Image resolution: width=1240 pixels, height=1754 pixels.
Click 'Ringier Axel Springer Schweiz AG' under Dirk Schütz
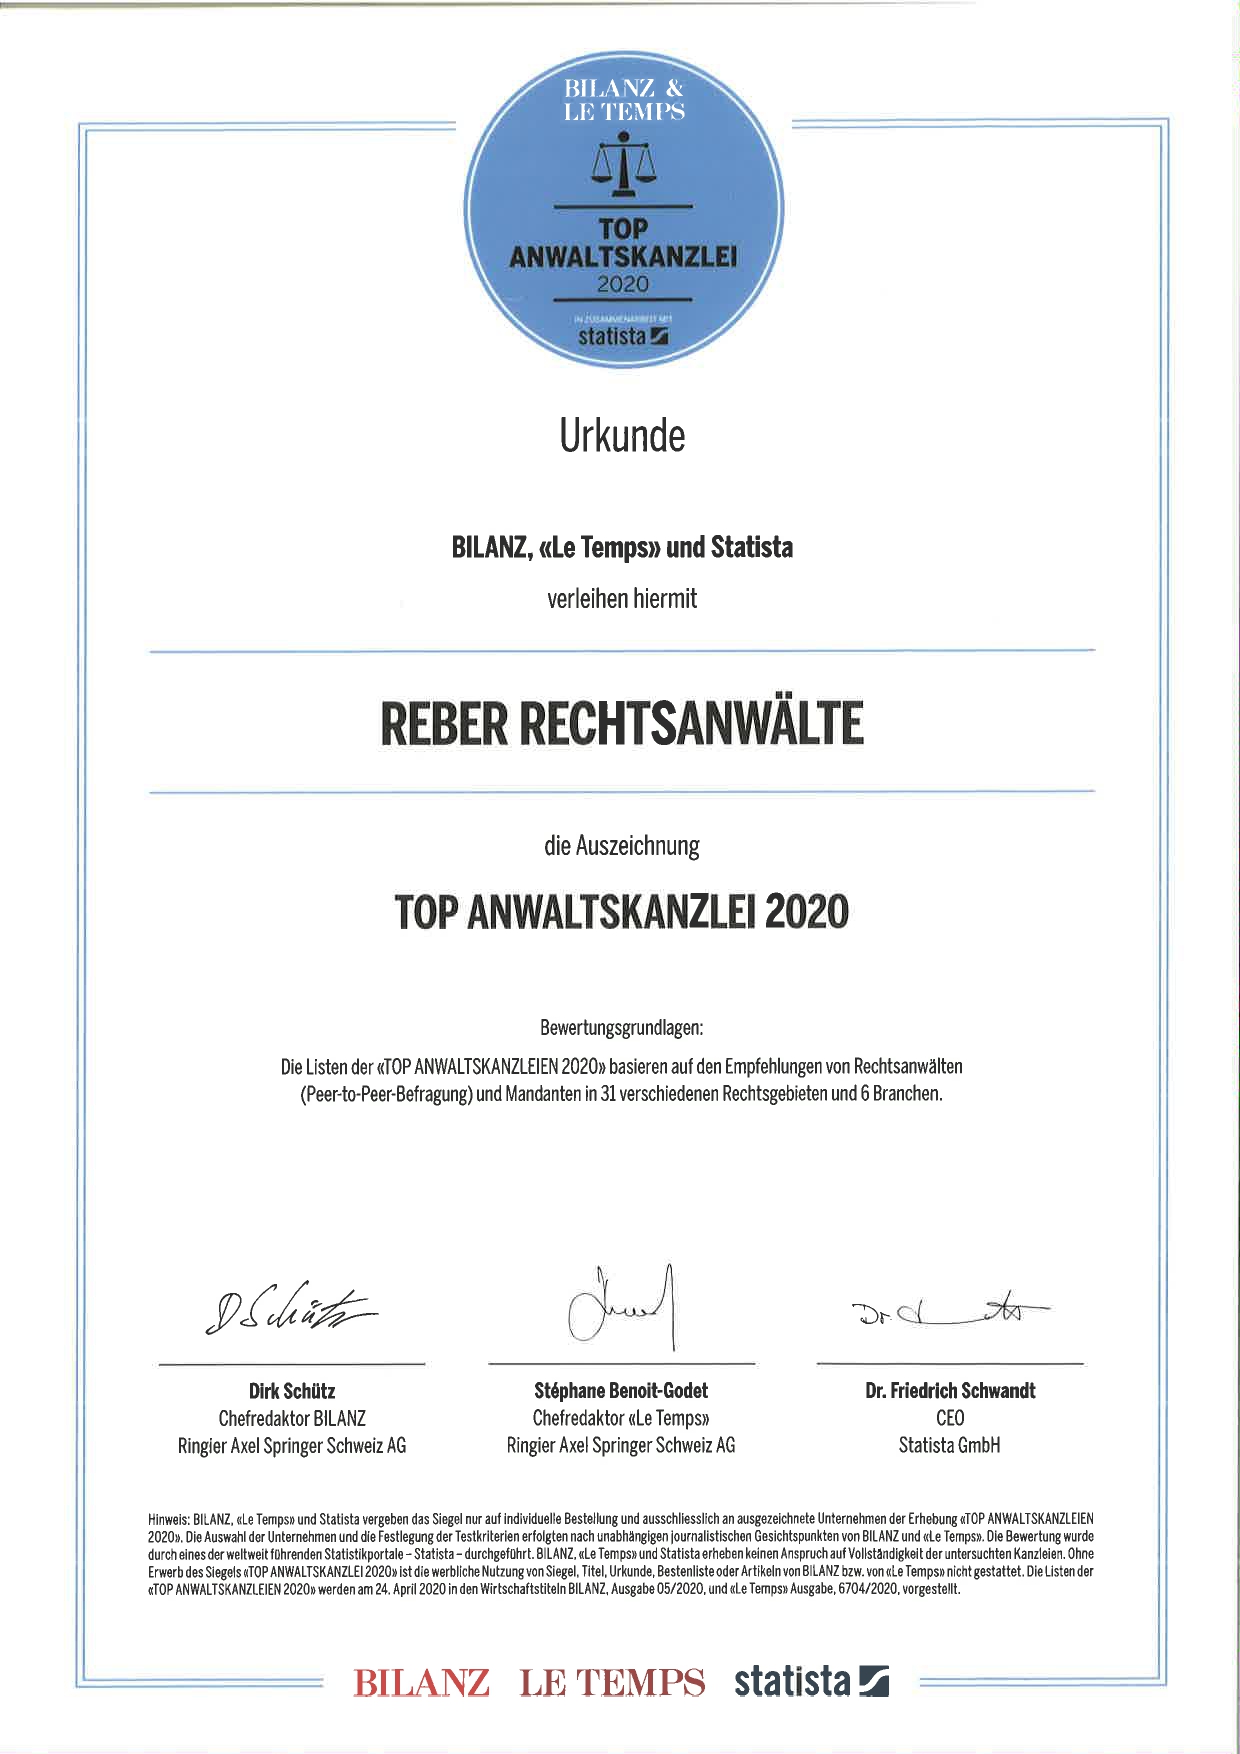(x=292, y=1445)
